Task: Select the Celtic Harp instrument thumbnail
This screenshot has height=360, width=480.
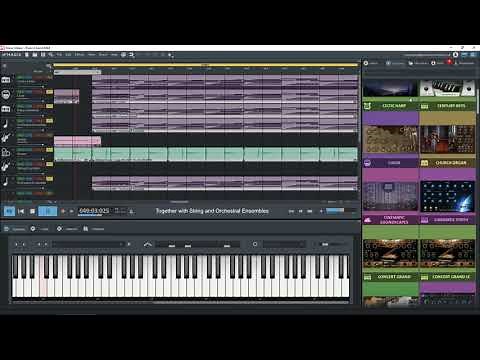Action: (x=390, y=88)
